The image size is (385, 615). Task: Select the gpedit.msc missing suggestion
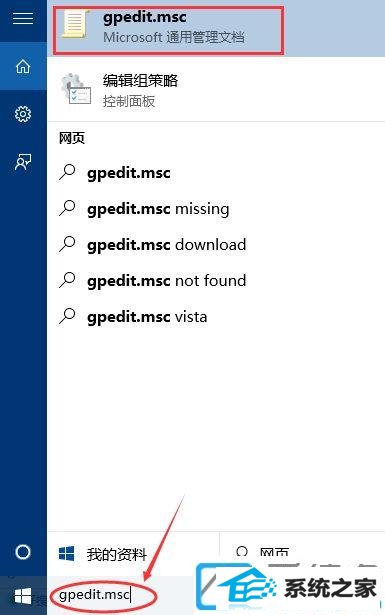click(x=216, y=209)
